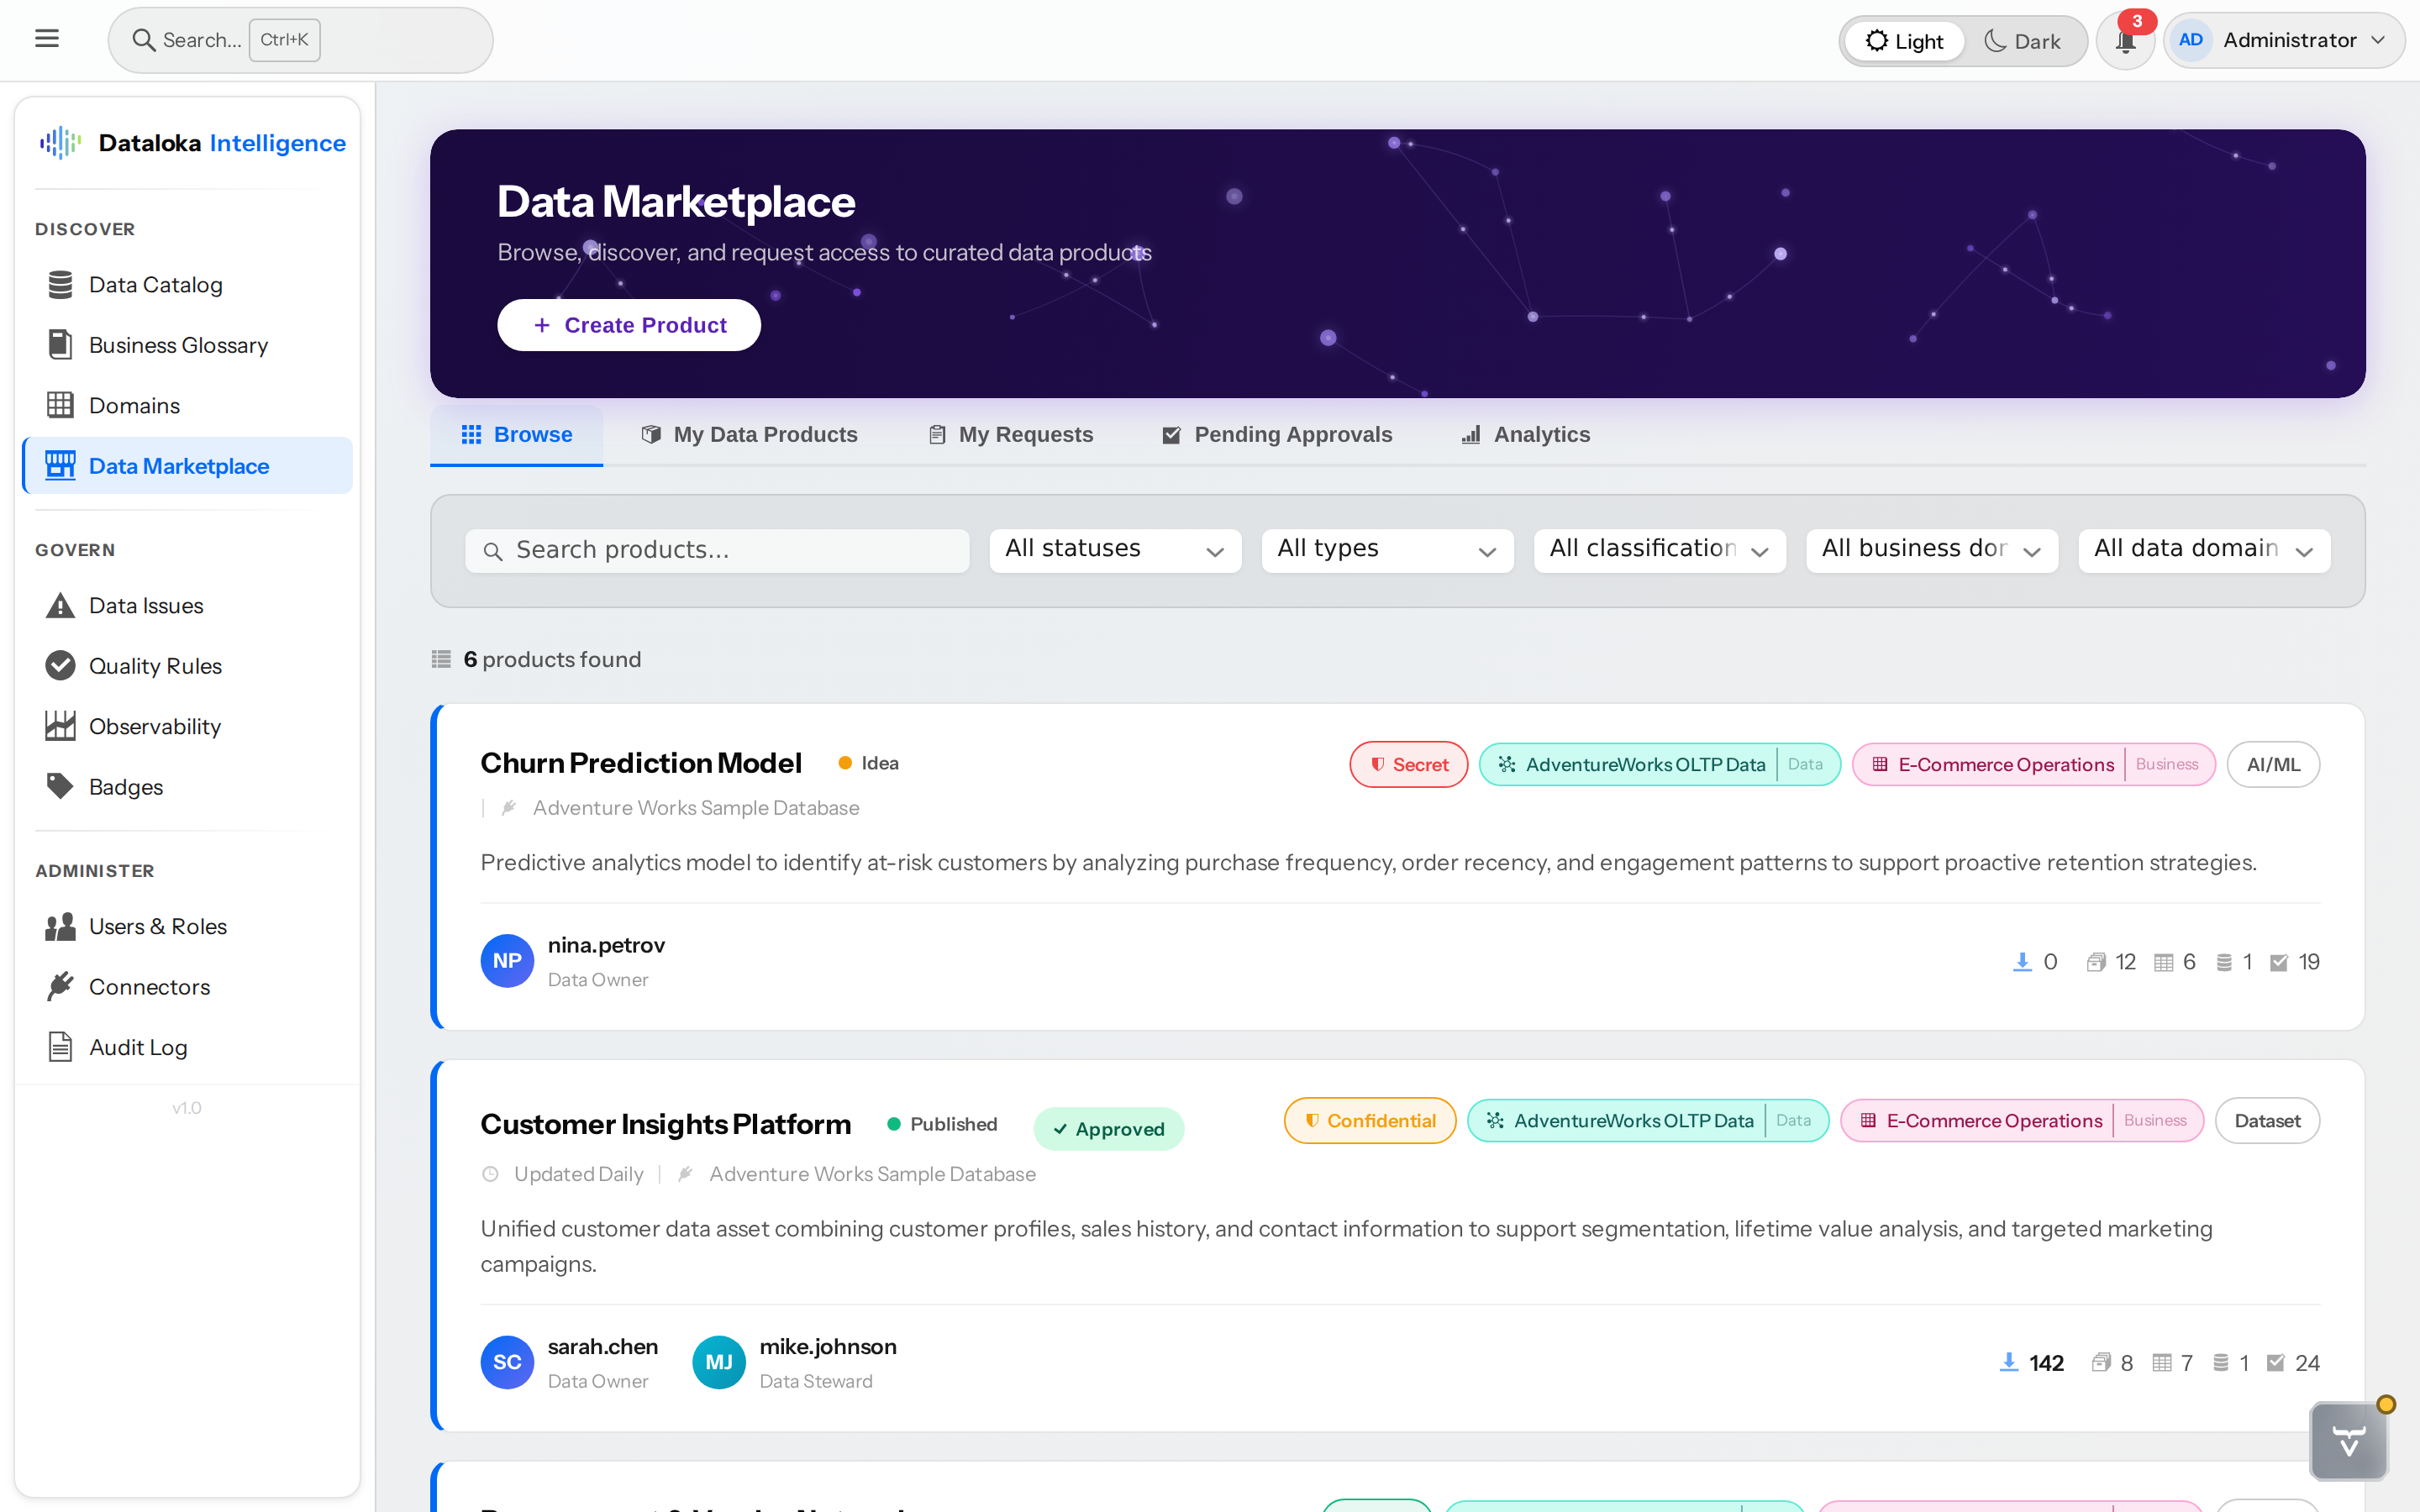The image size is (2420, 1512).
Task: Open the Data Catalog section
Action: click(x=156, y=284)
